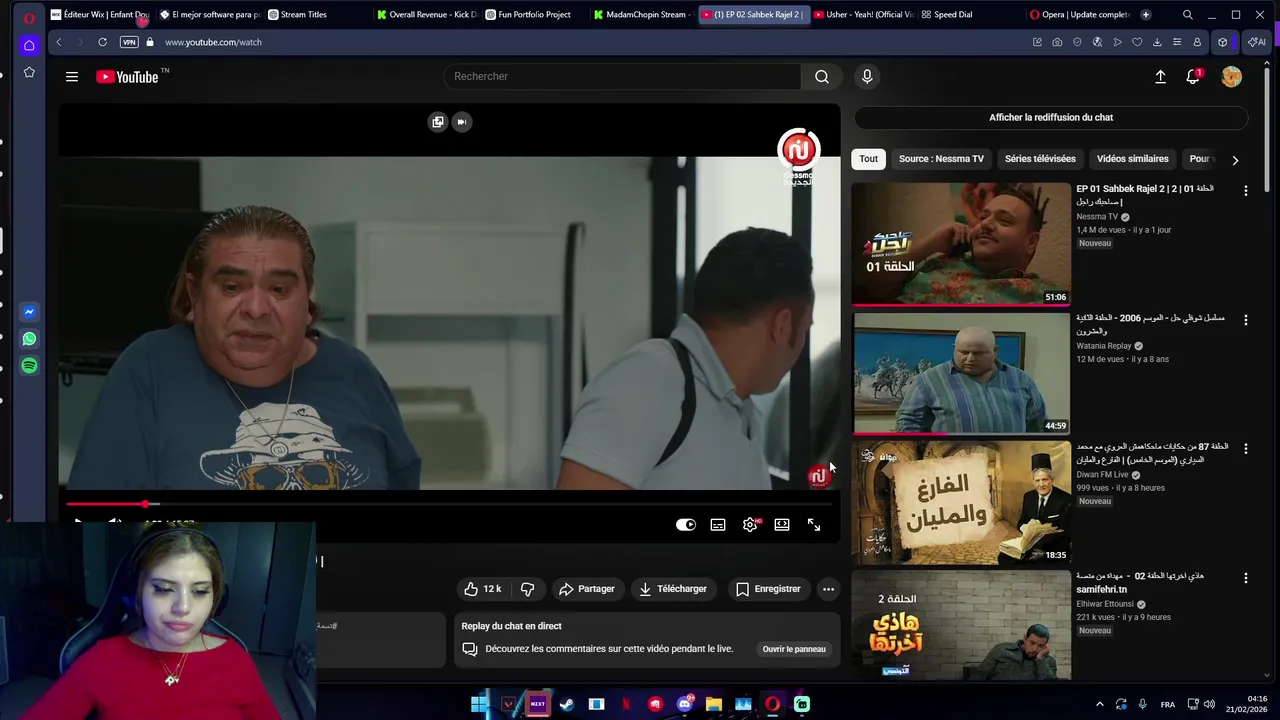Like the video with 12 k thumbs up
The image size is (1280, 720).
pyautogui.click(x=482, y=589)
